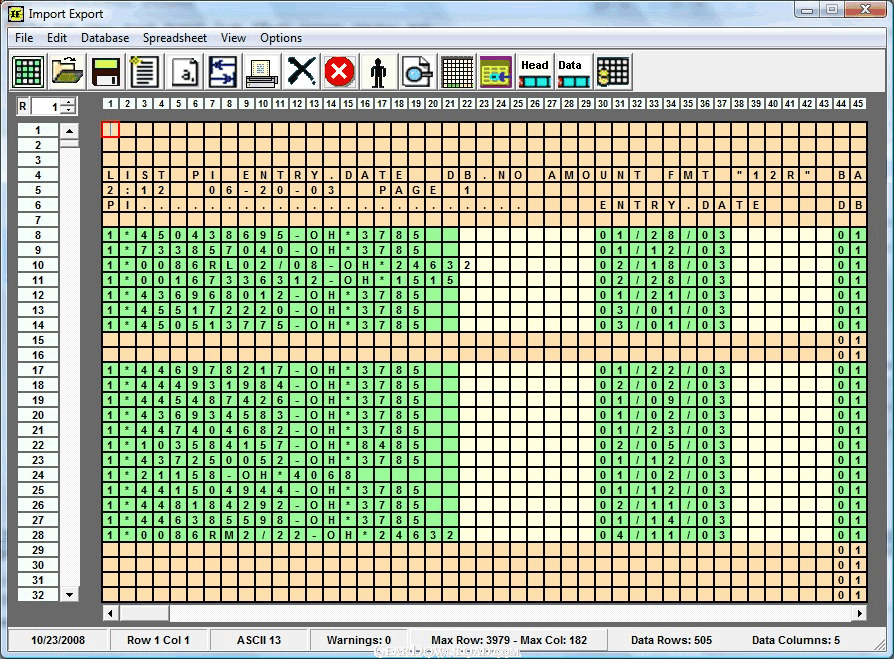
Task: Click the Head toolbar button
Action: tap(534, 72)
